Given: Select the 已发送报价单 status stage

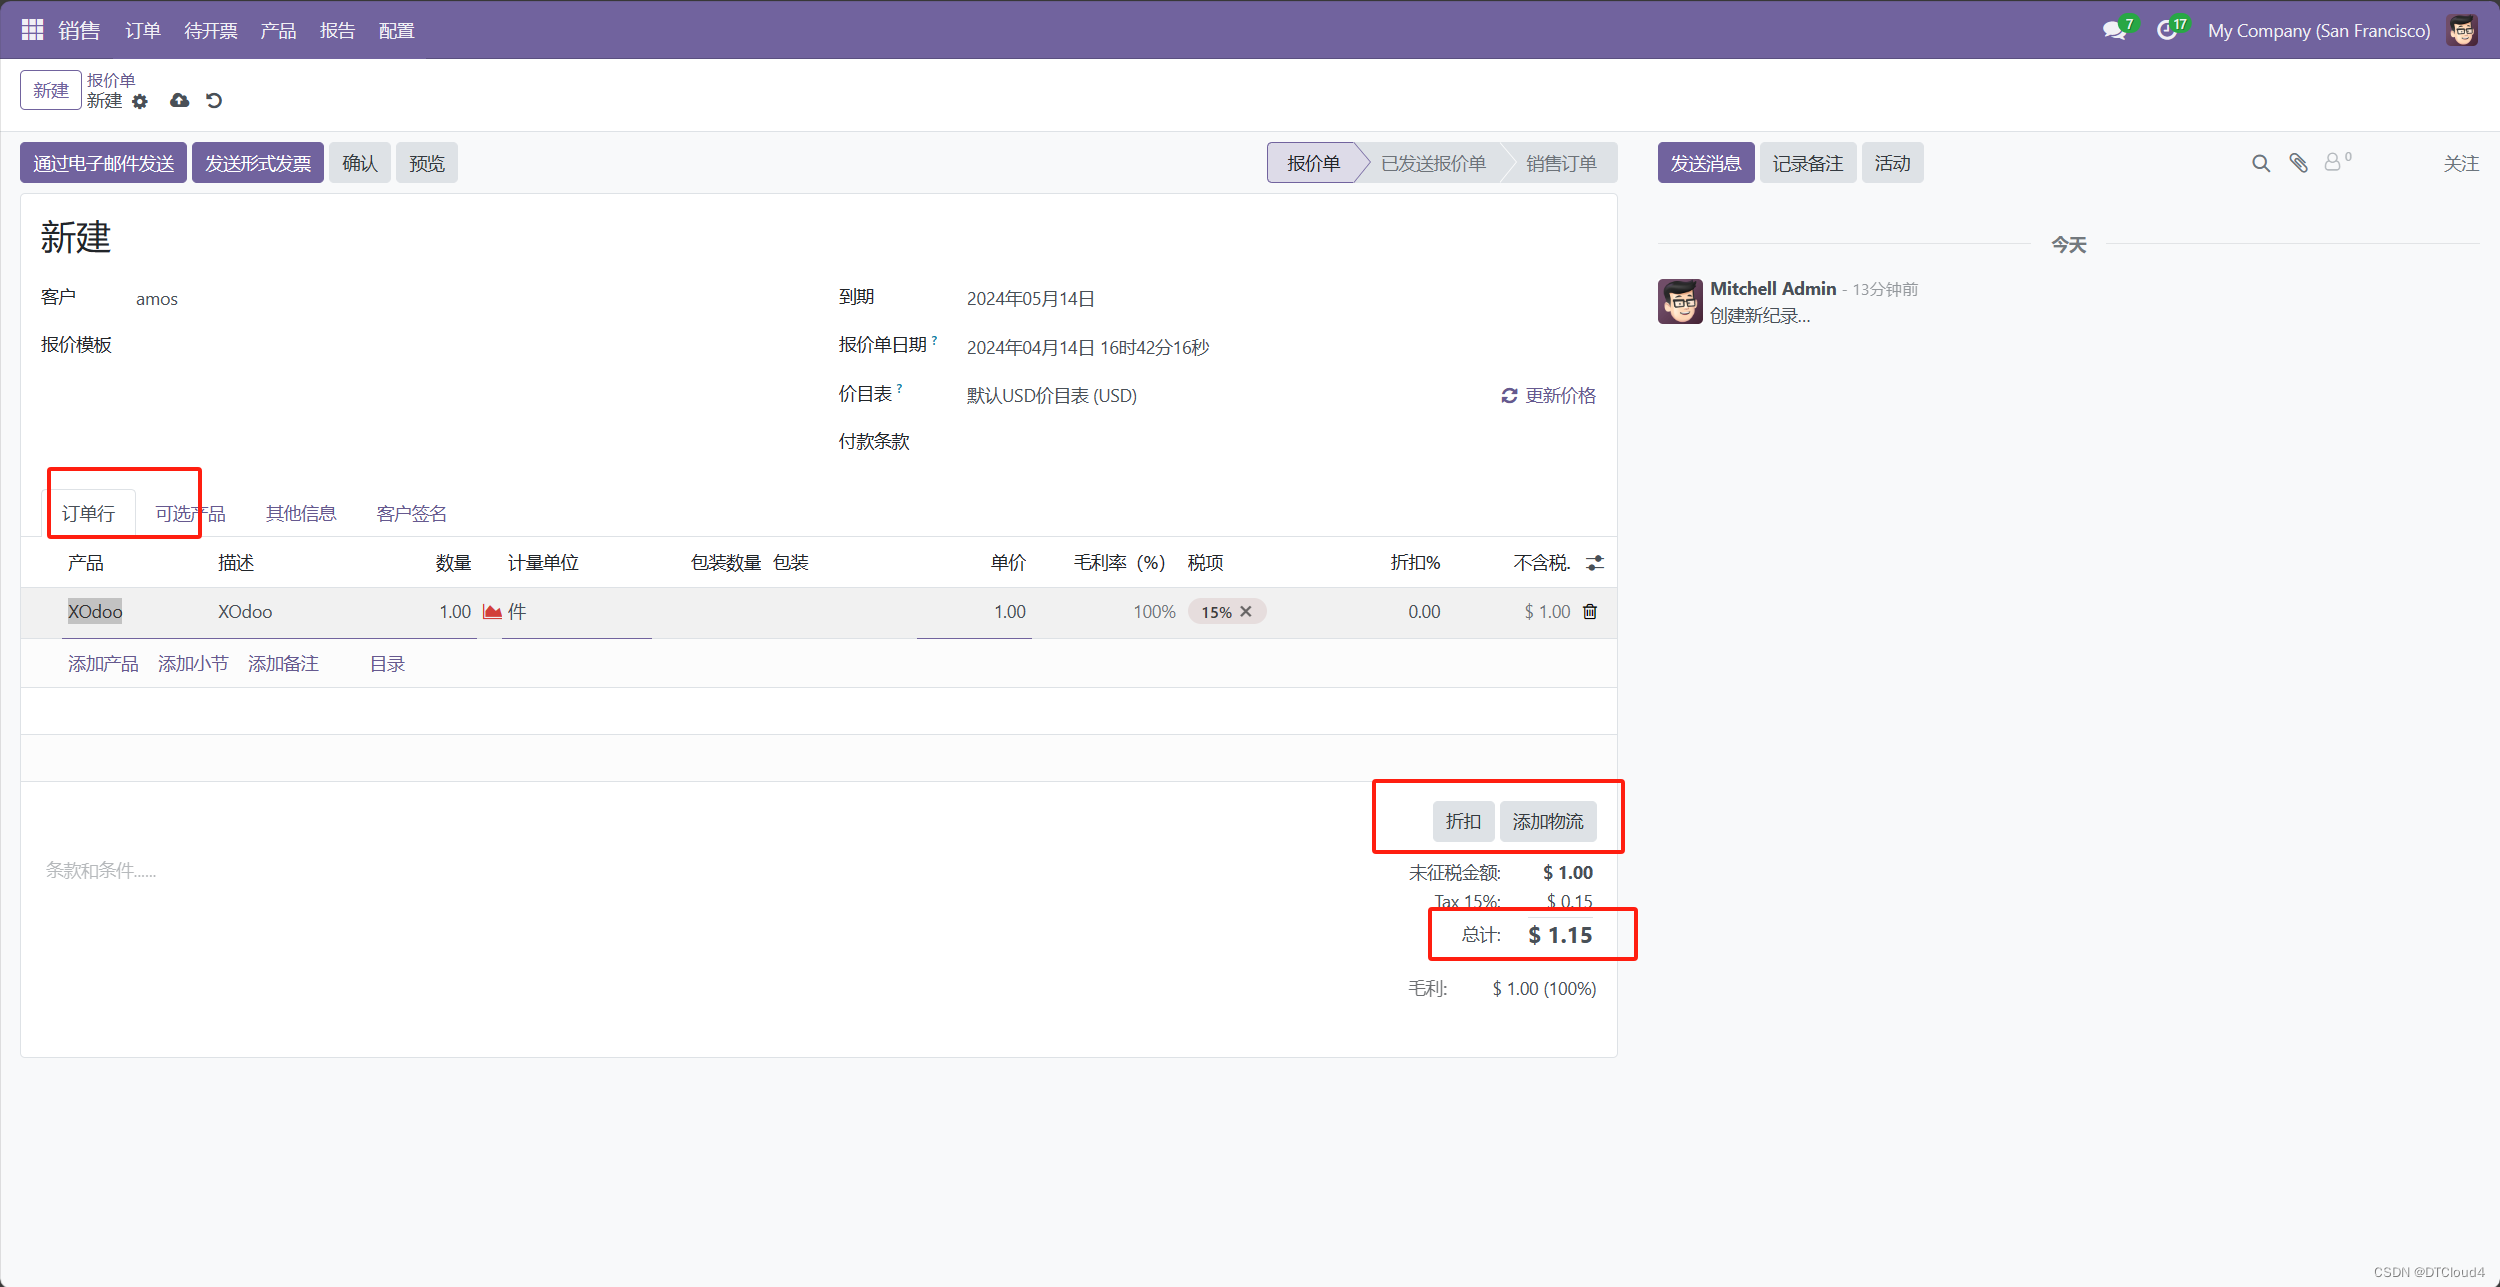Looking at the screenshot, I should (x=1432, y=163).
